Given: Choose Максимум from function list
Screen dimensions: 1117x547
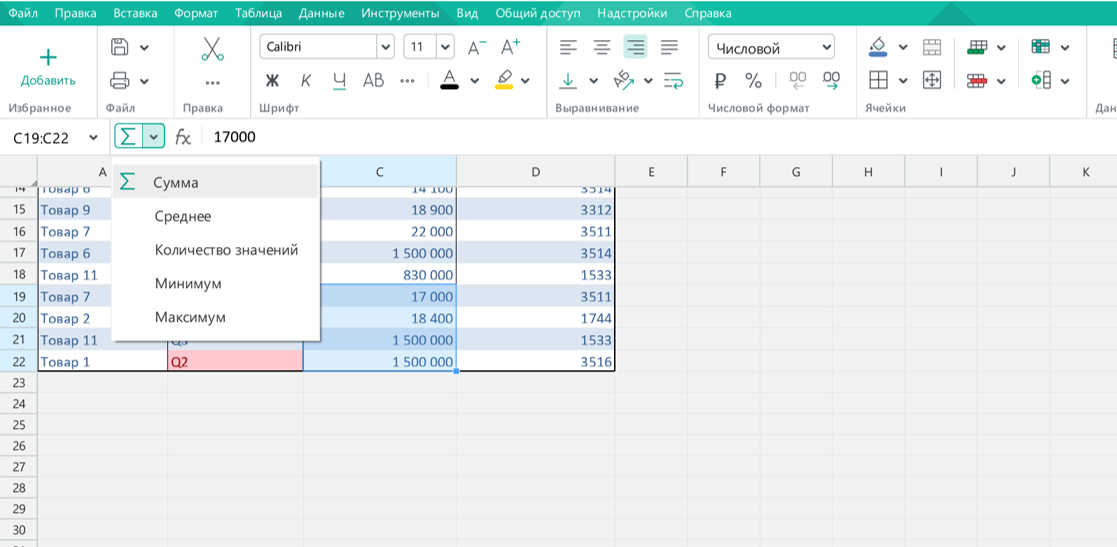Looking at the screenshot, I should click(x=215, y=317).
